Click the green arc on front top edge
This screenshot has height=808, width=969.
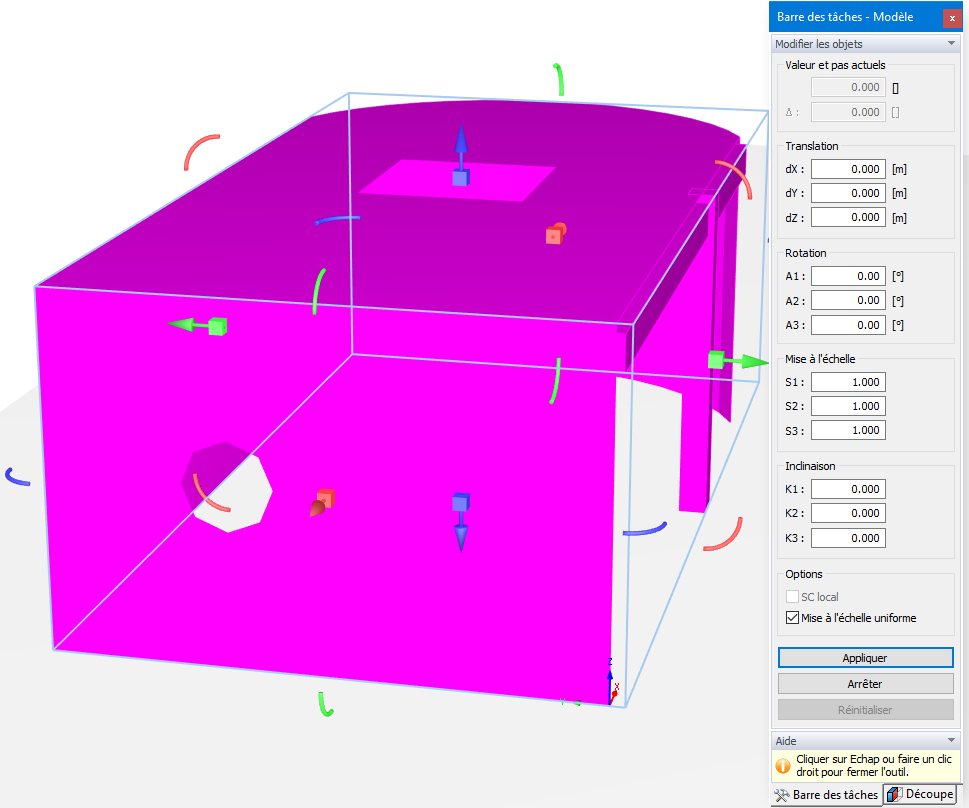coord(319,291)
